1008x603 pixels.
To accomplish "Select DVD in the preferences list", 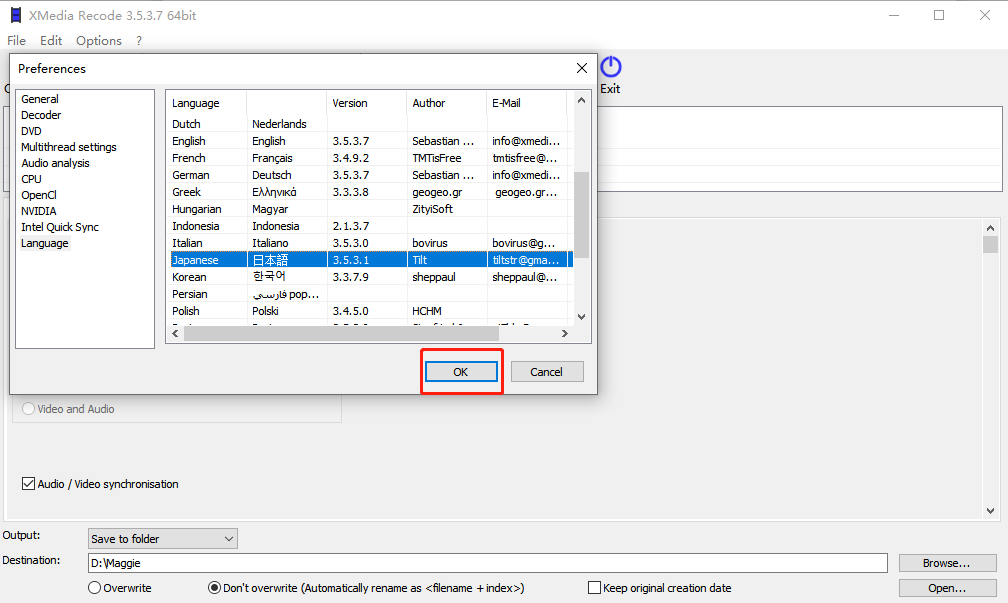I will click(32, 131).
